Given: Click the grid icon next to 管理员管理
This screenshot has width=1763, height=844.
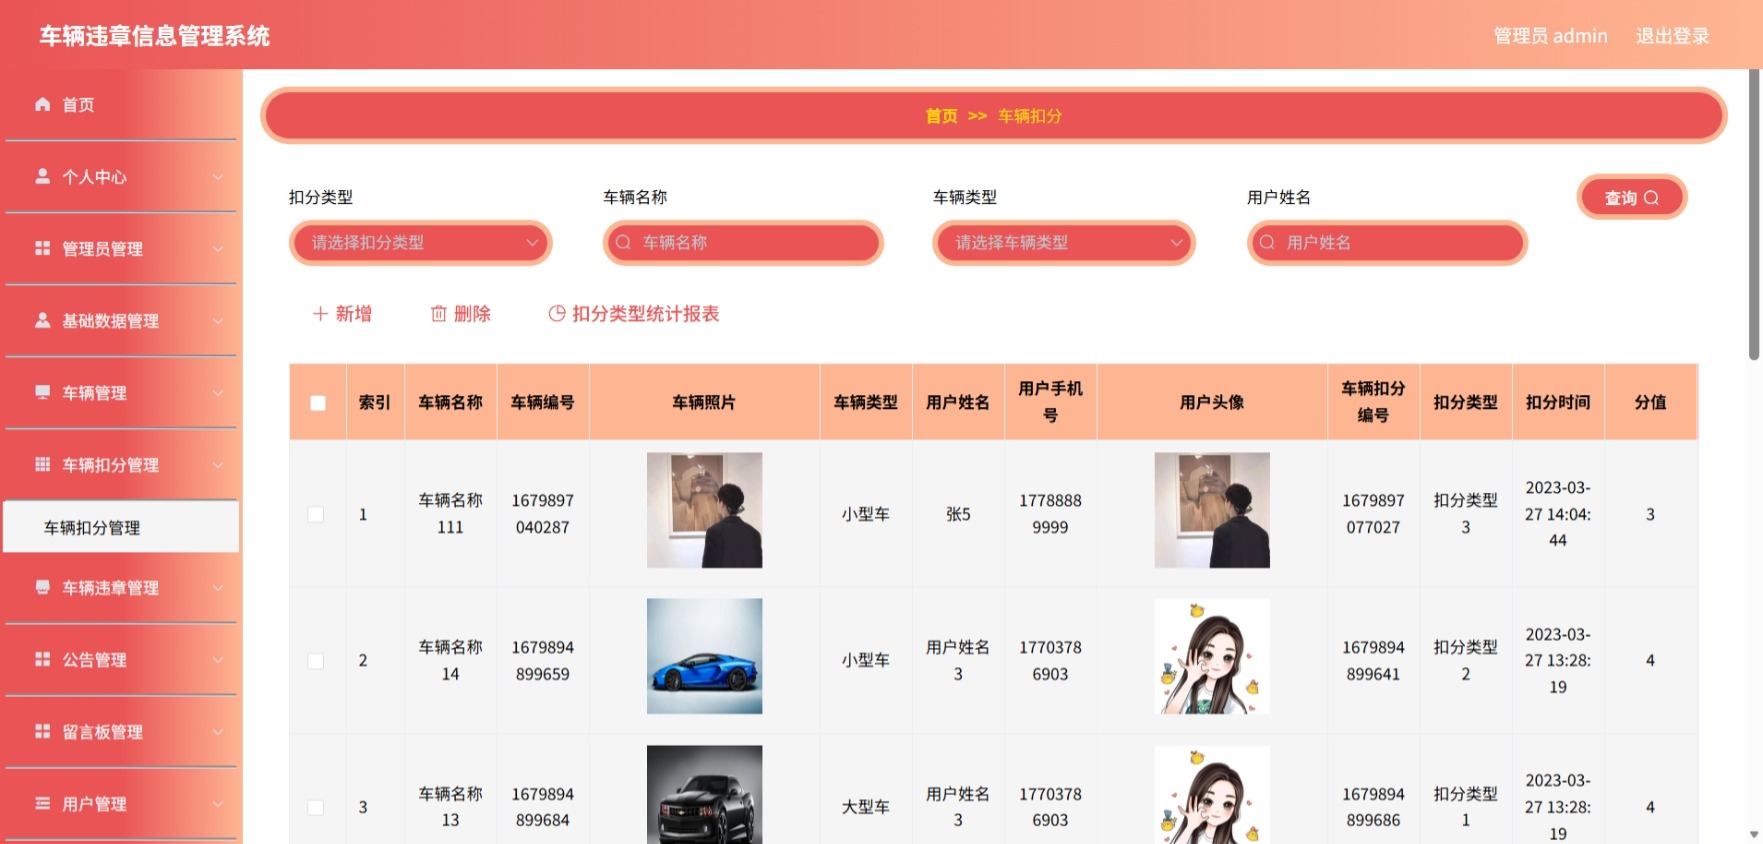Looking at the screenshot, I should click(x=42, y=248).
